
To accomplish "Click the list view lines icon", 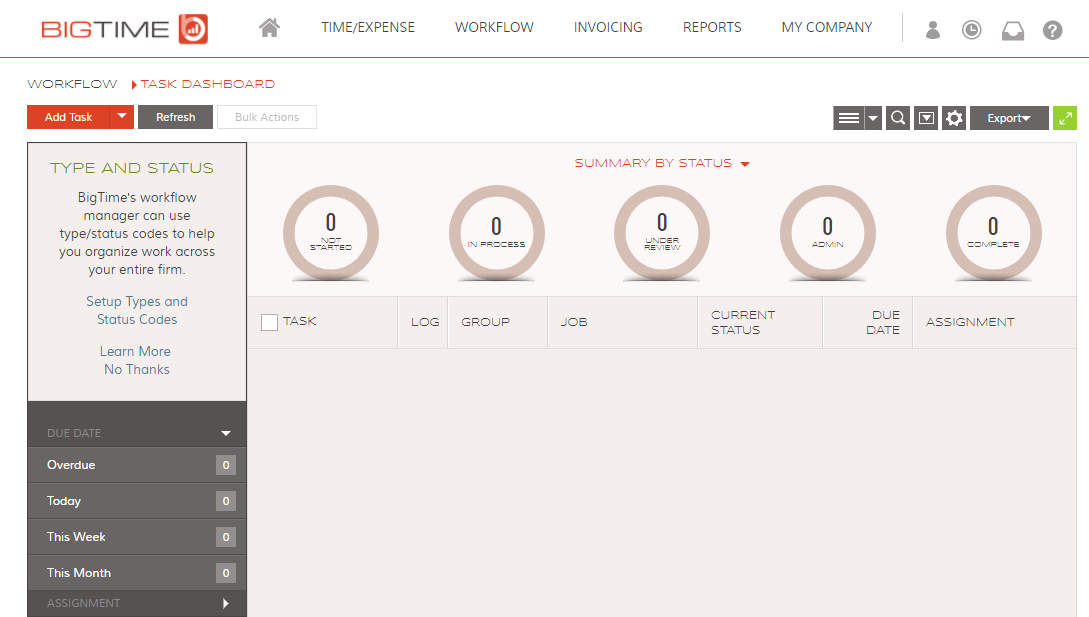I will tap(849, 118).
